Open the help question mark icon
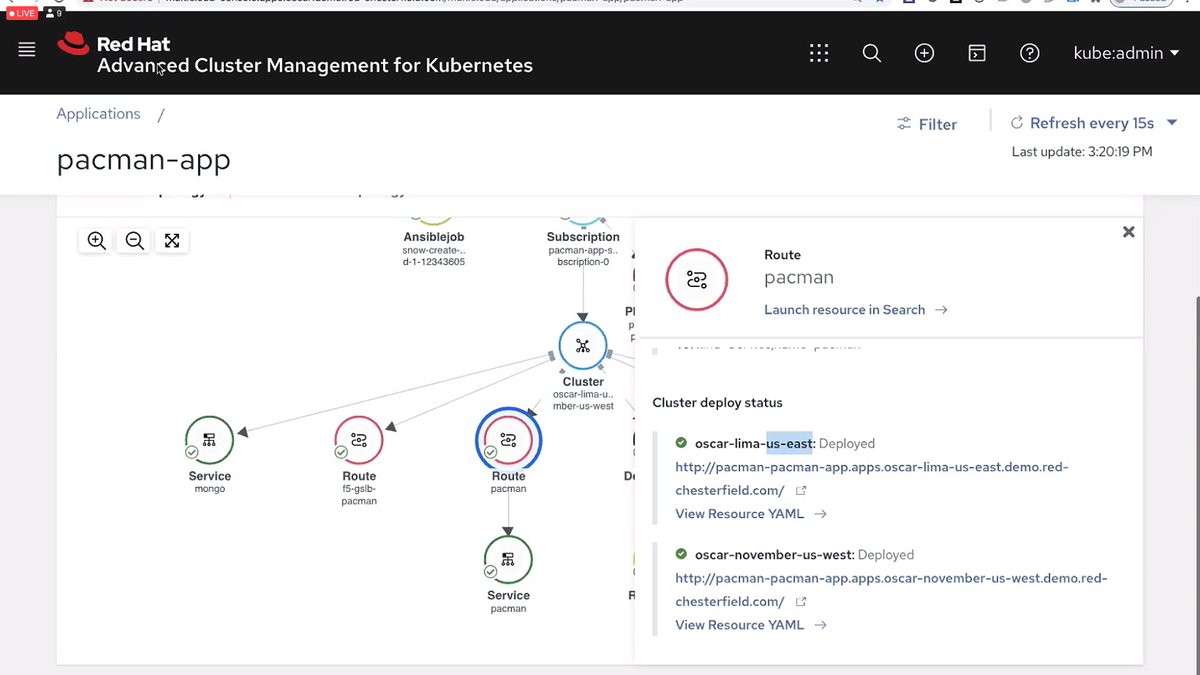1200x675 pixels. pyautogui.click(x=1029, y=53)
